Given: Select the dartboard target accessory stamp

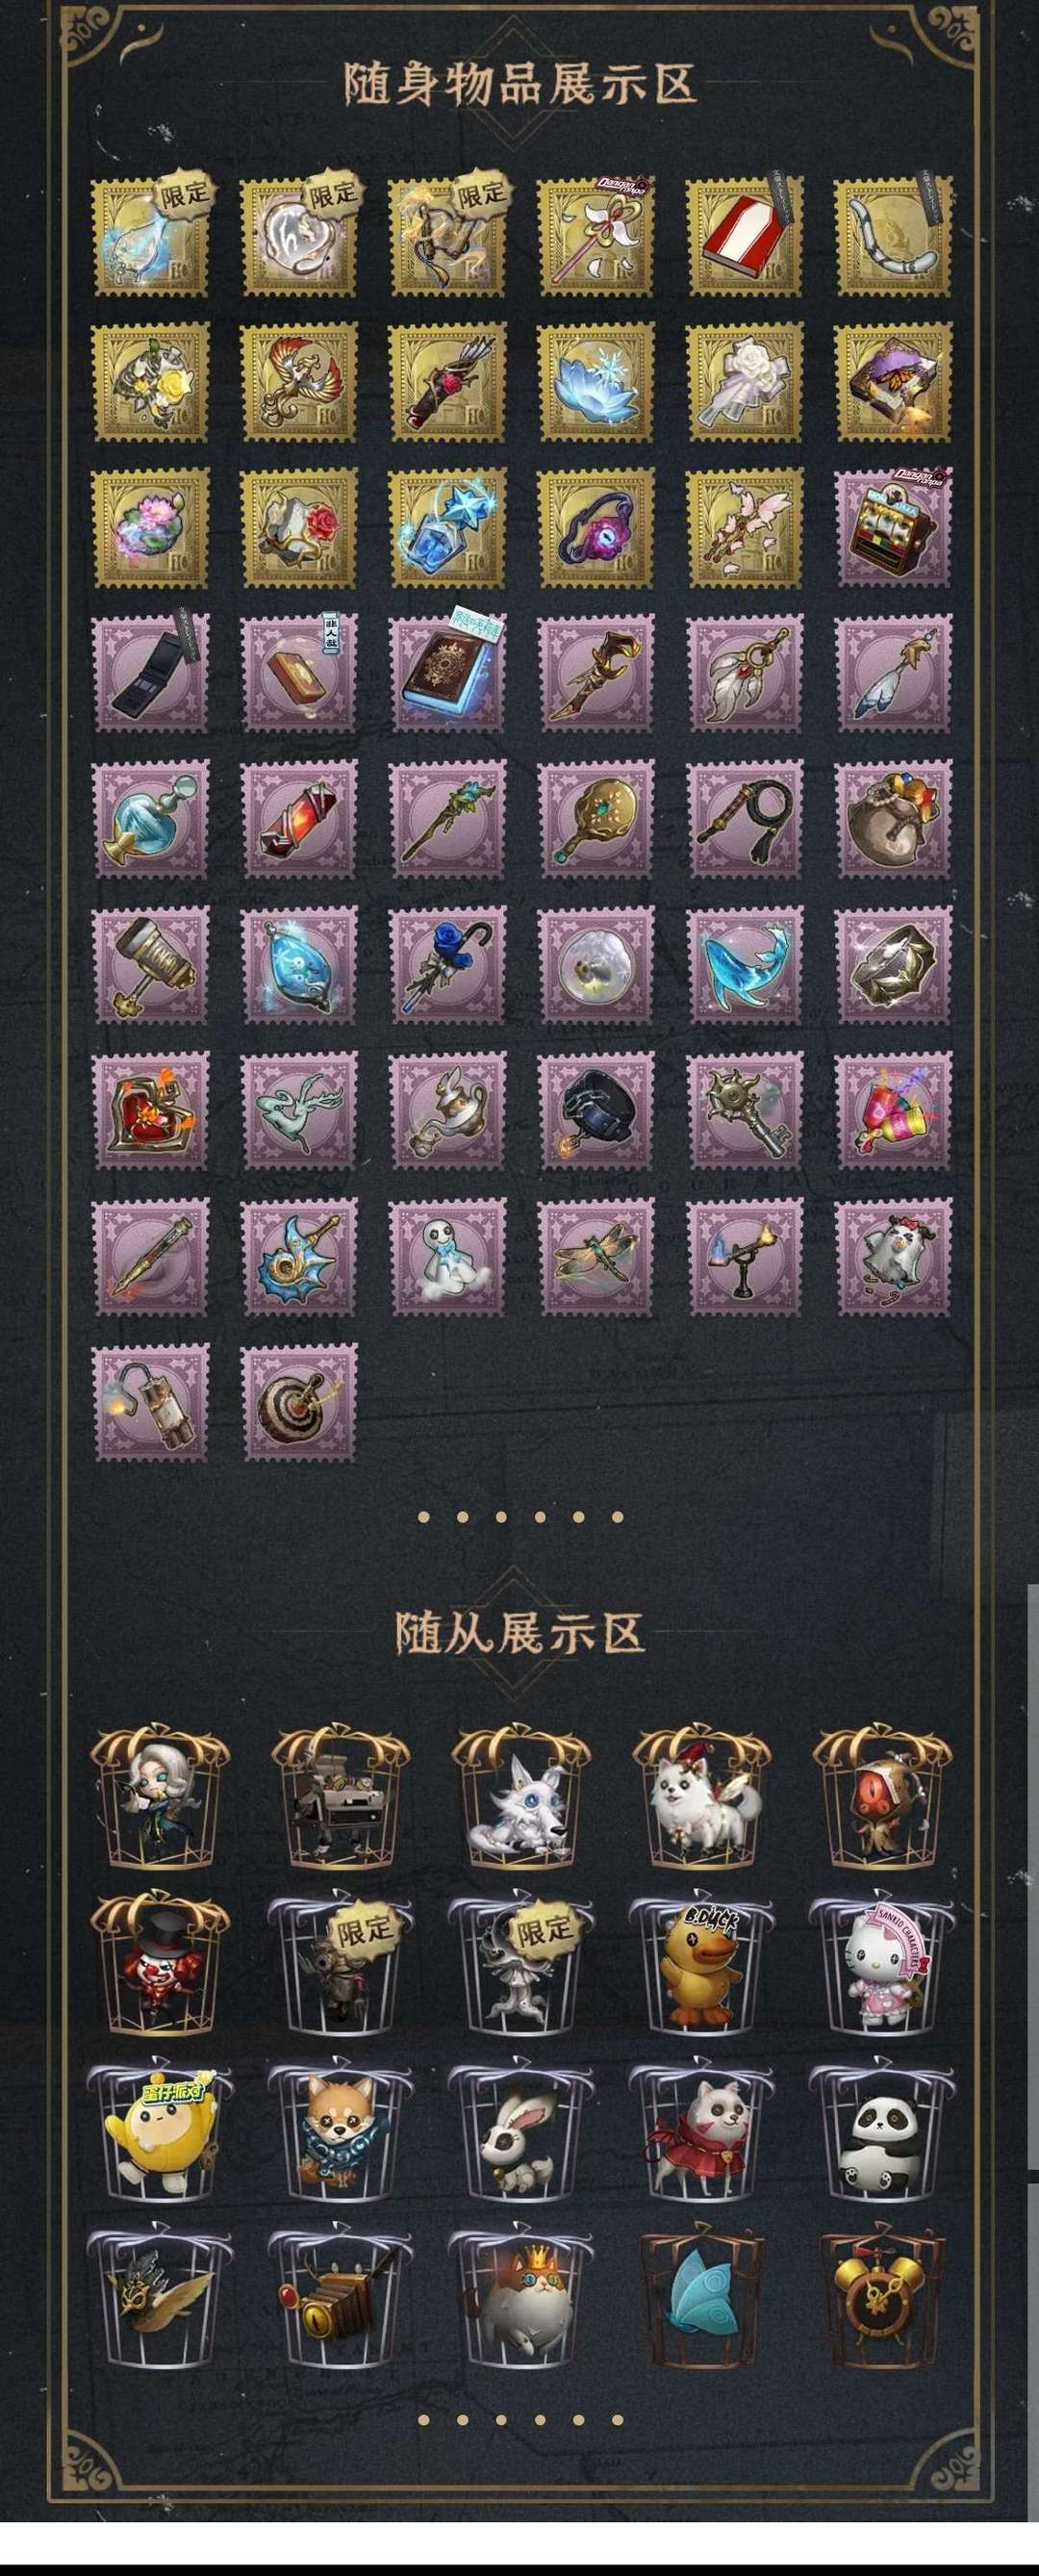Looking at the screenshot, I should 299,1403.
